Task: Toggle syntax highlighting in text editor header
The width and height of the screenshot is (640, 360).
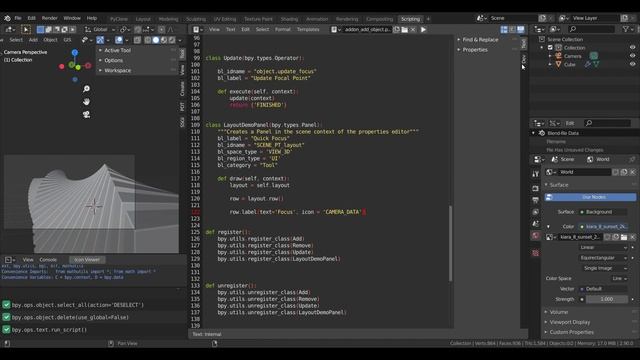Action: coord(520,29)
